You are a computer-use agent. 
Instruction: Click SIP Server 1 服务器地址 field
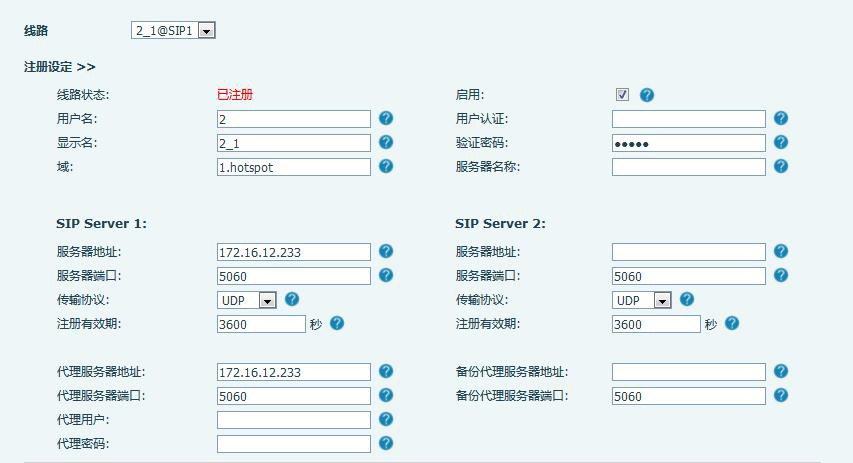[293, 252]
